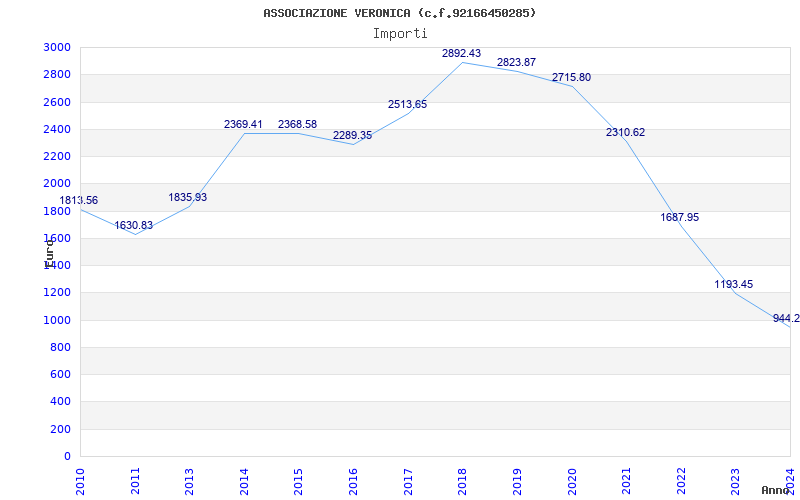Click x-axis year 2011

click(135, 482)
